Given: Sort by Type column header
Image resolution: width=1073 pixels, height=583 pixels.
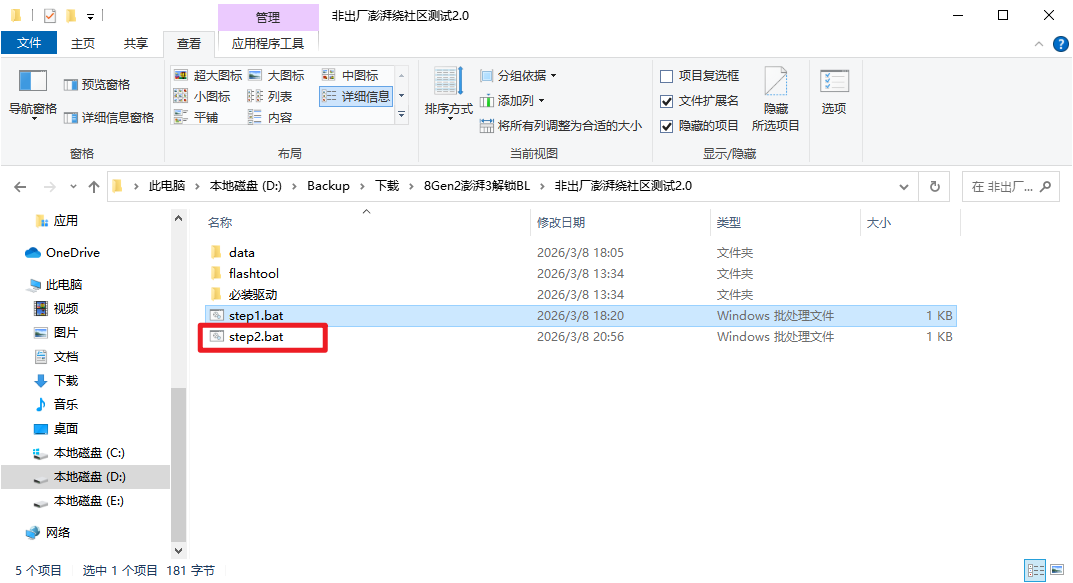Looking at the screenshot, I should 785,222.
